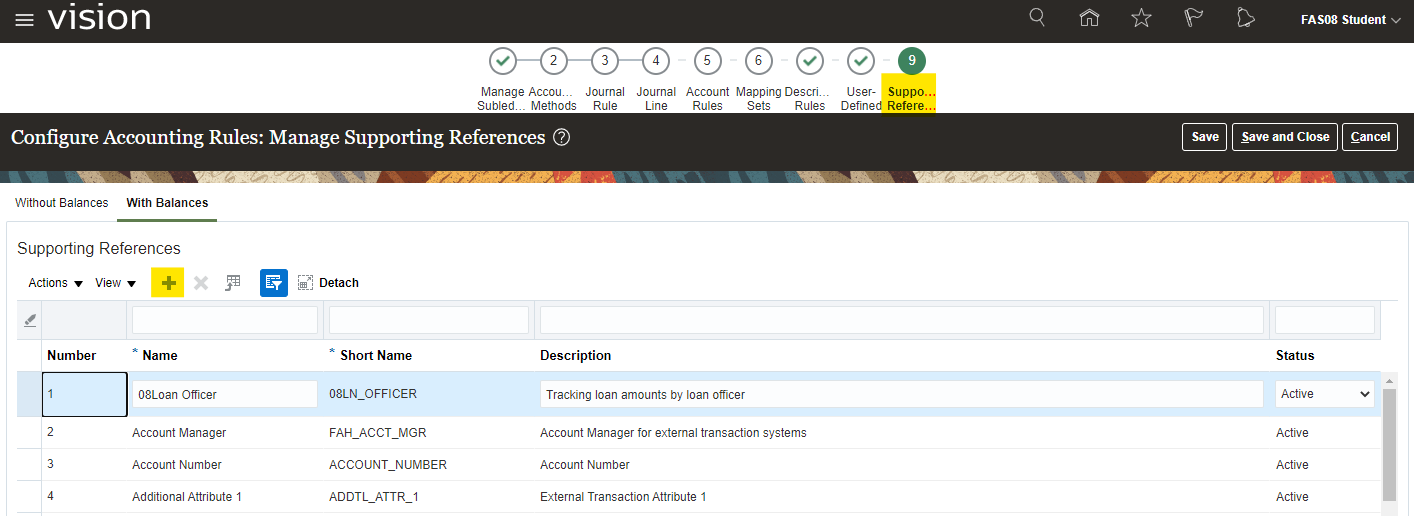Go to step 5 Account Rules
Viewport: 1414px width, 516px height.
coord(707,61)
